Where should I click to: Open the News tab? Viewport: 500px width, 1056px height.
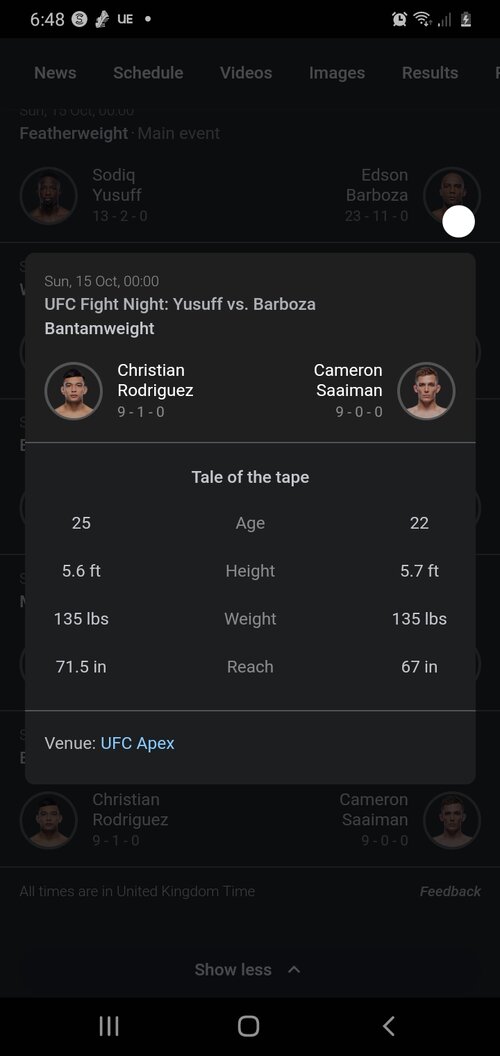pyautogui.click(x=55, y=73)
